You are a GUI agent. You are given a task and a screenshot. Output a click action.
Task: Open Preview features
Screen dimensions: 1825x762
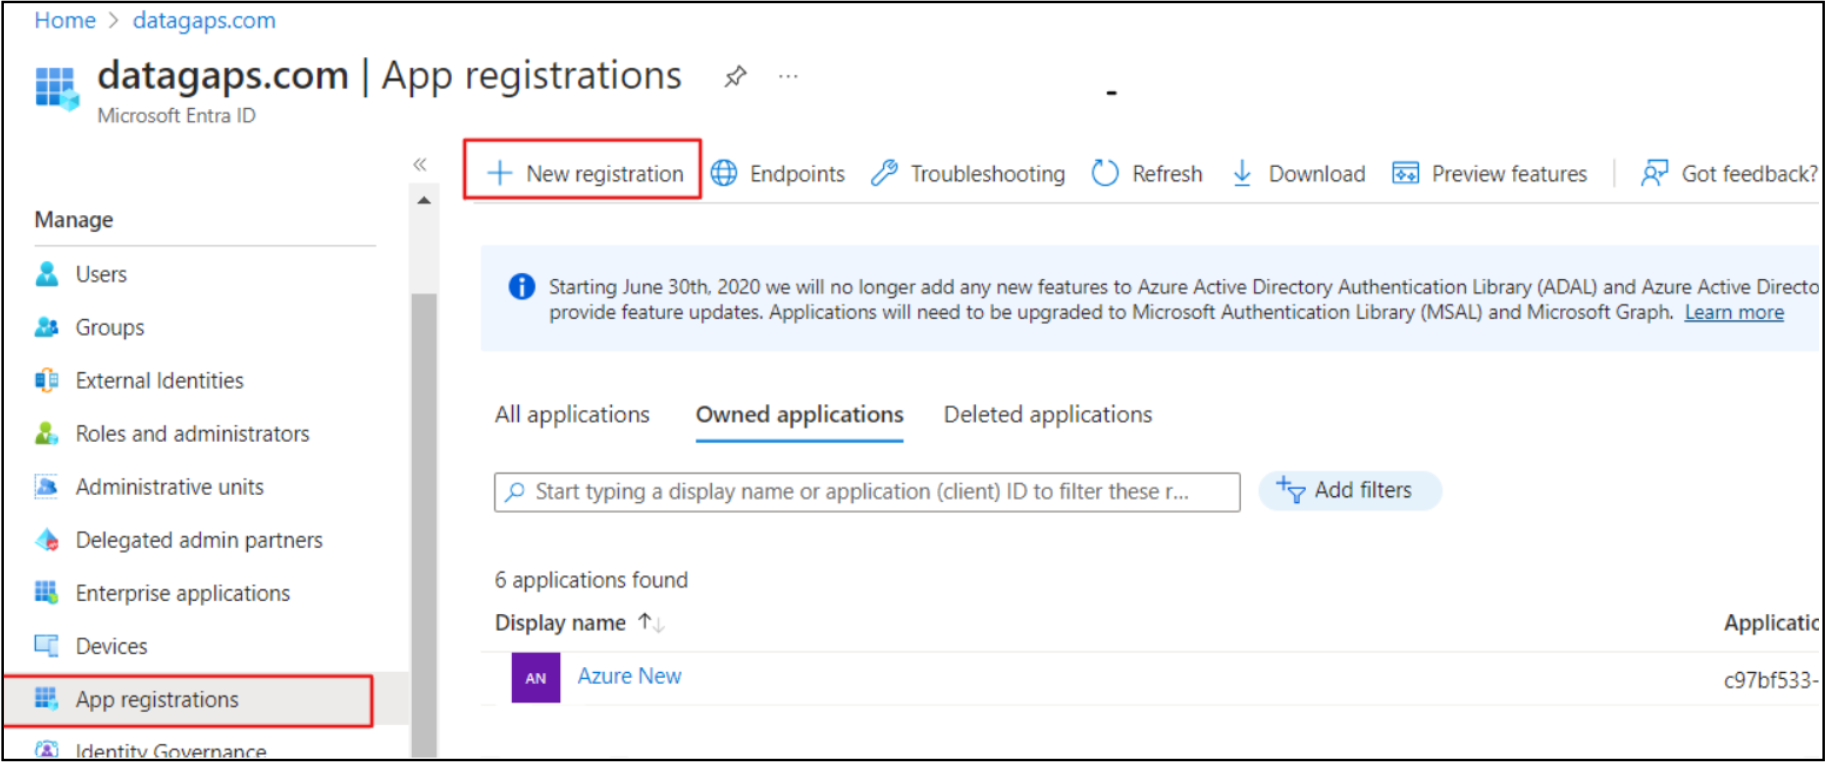pos(1490,173)
